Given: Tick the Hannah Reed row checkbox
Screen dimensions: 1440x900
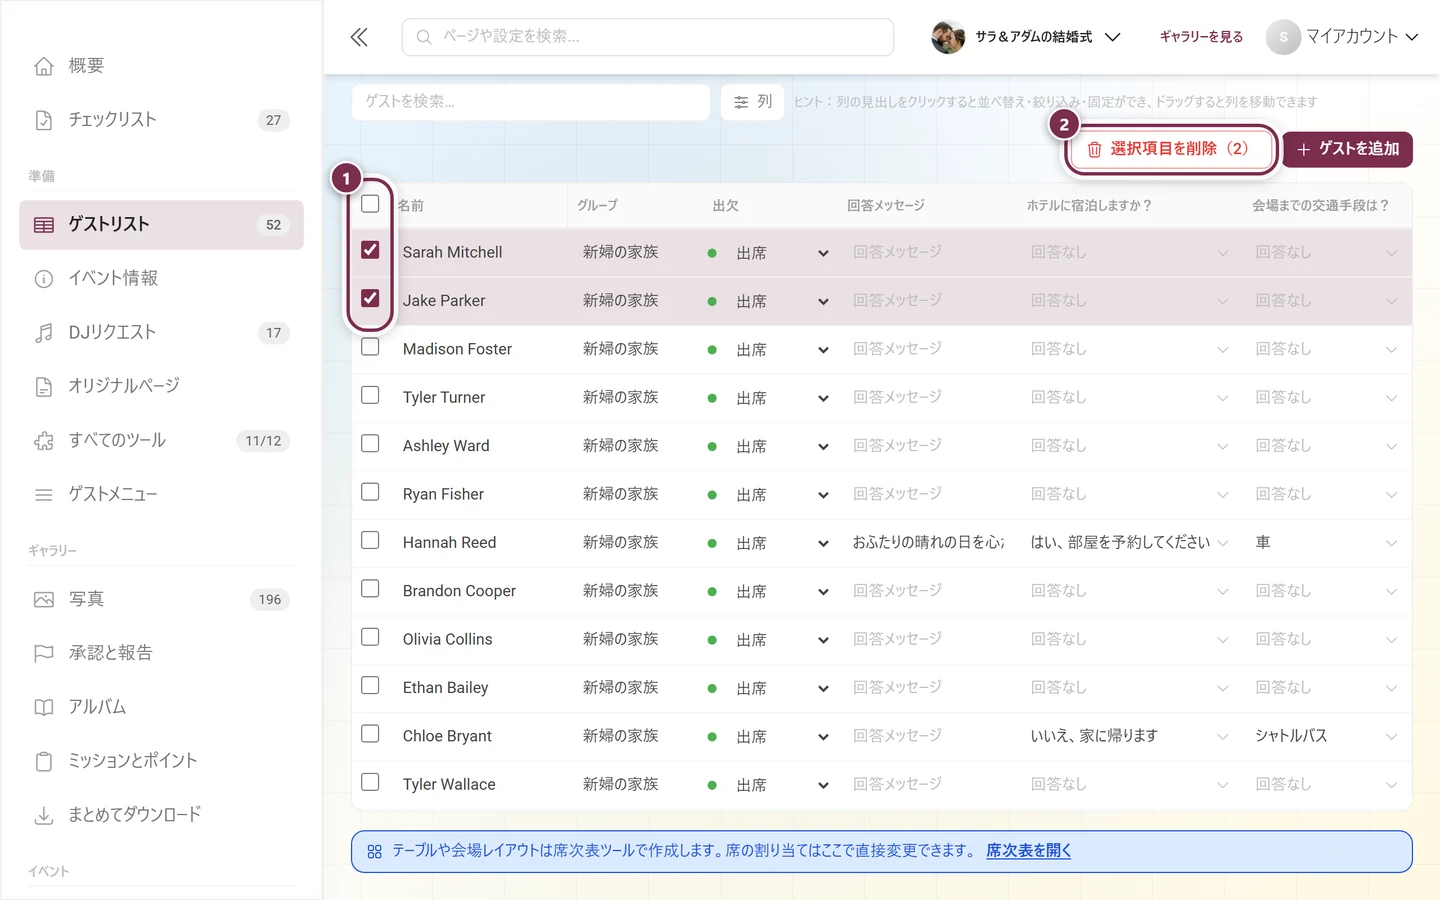Looking at the screenshot, I should click(x=370, y=540).
